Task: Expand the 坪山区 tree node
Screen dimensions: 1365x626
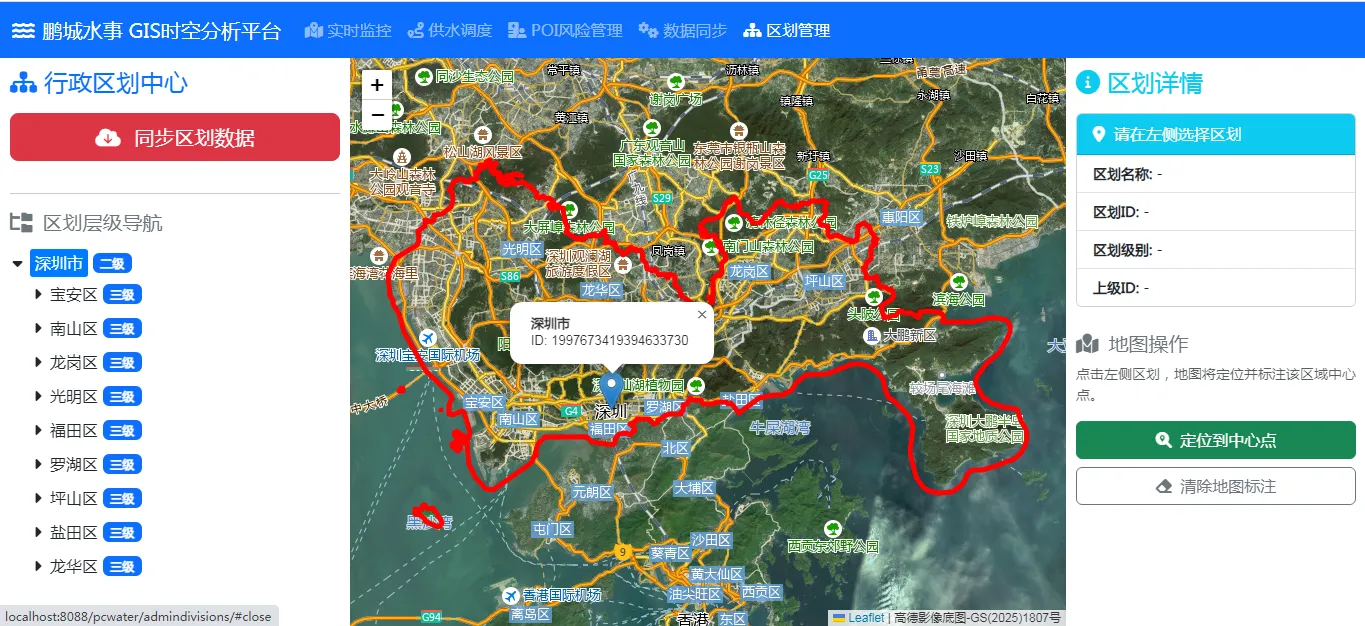Action: point(38,498)
